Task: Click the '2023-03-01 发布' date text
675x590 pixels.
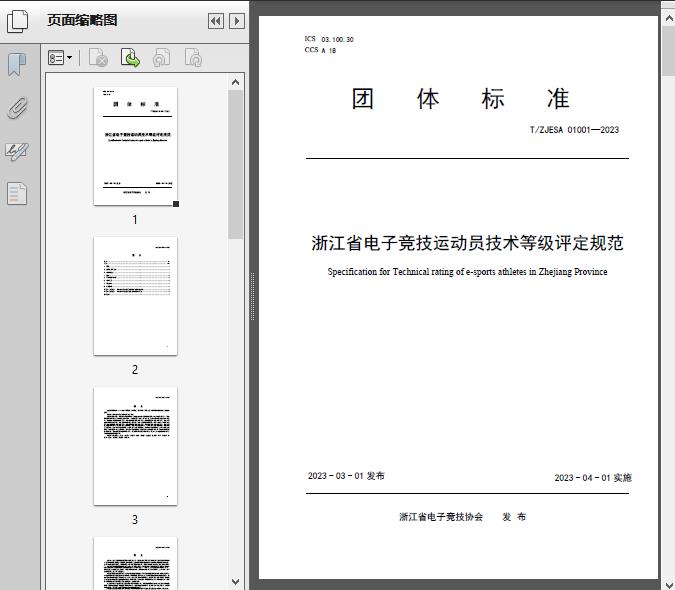Action: pos(346,476)
